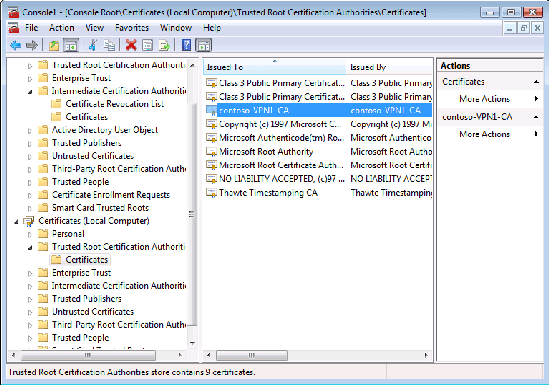
Task: Open the Favorites menu
Action: pyautogui.click(x=132, y=28)
